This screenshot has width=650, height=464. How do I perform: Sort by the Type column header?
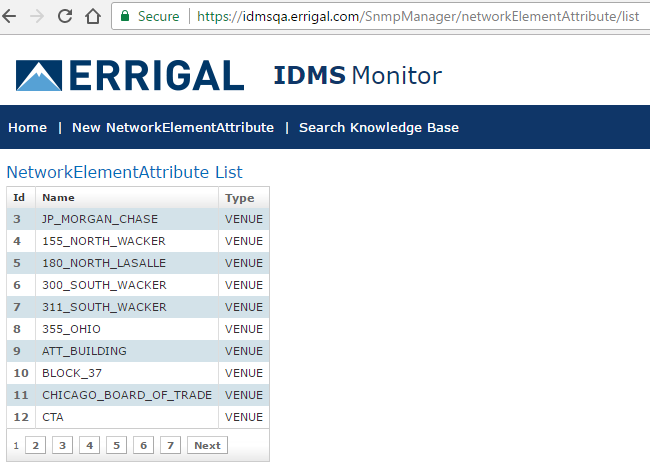pyautogui.click(x=239, y=198)
